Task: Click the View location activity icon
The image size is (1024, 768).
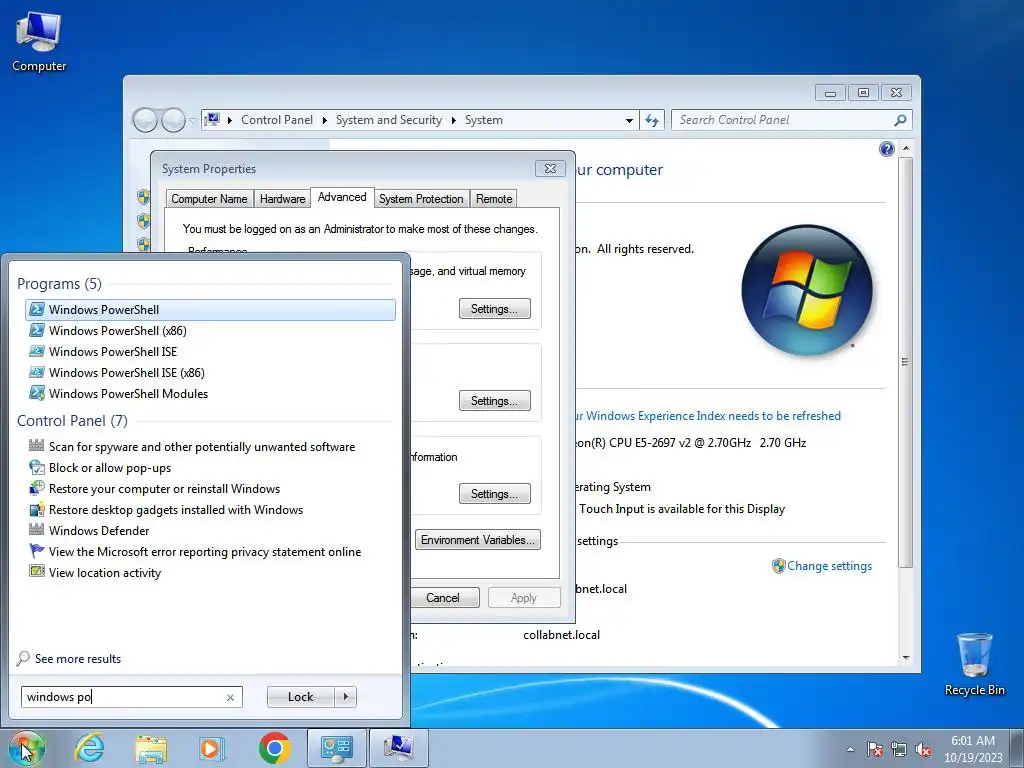Action: (37, 571)
